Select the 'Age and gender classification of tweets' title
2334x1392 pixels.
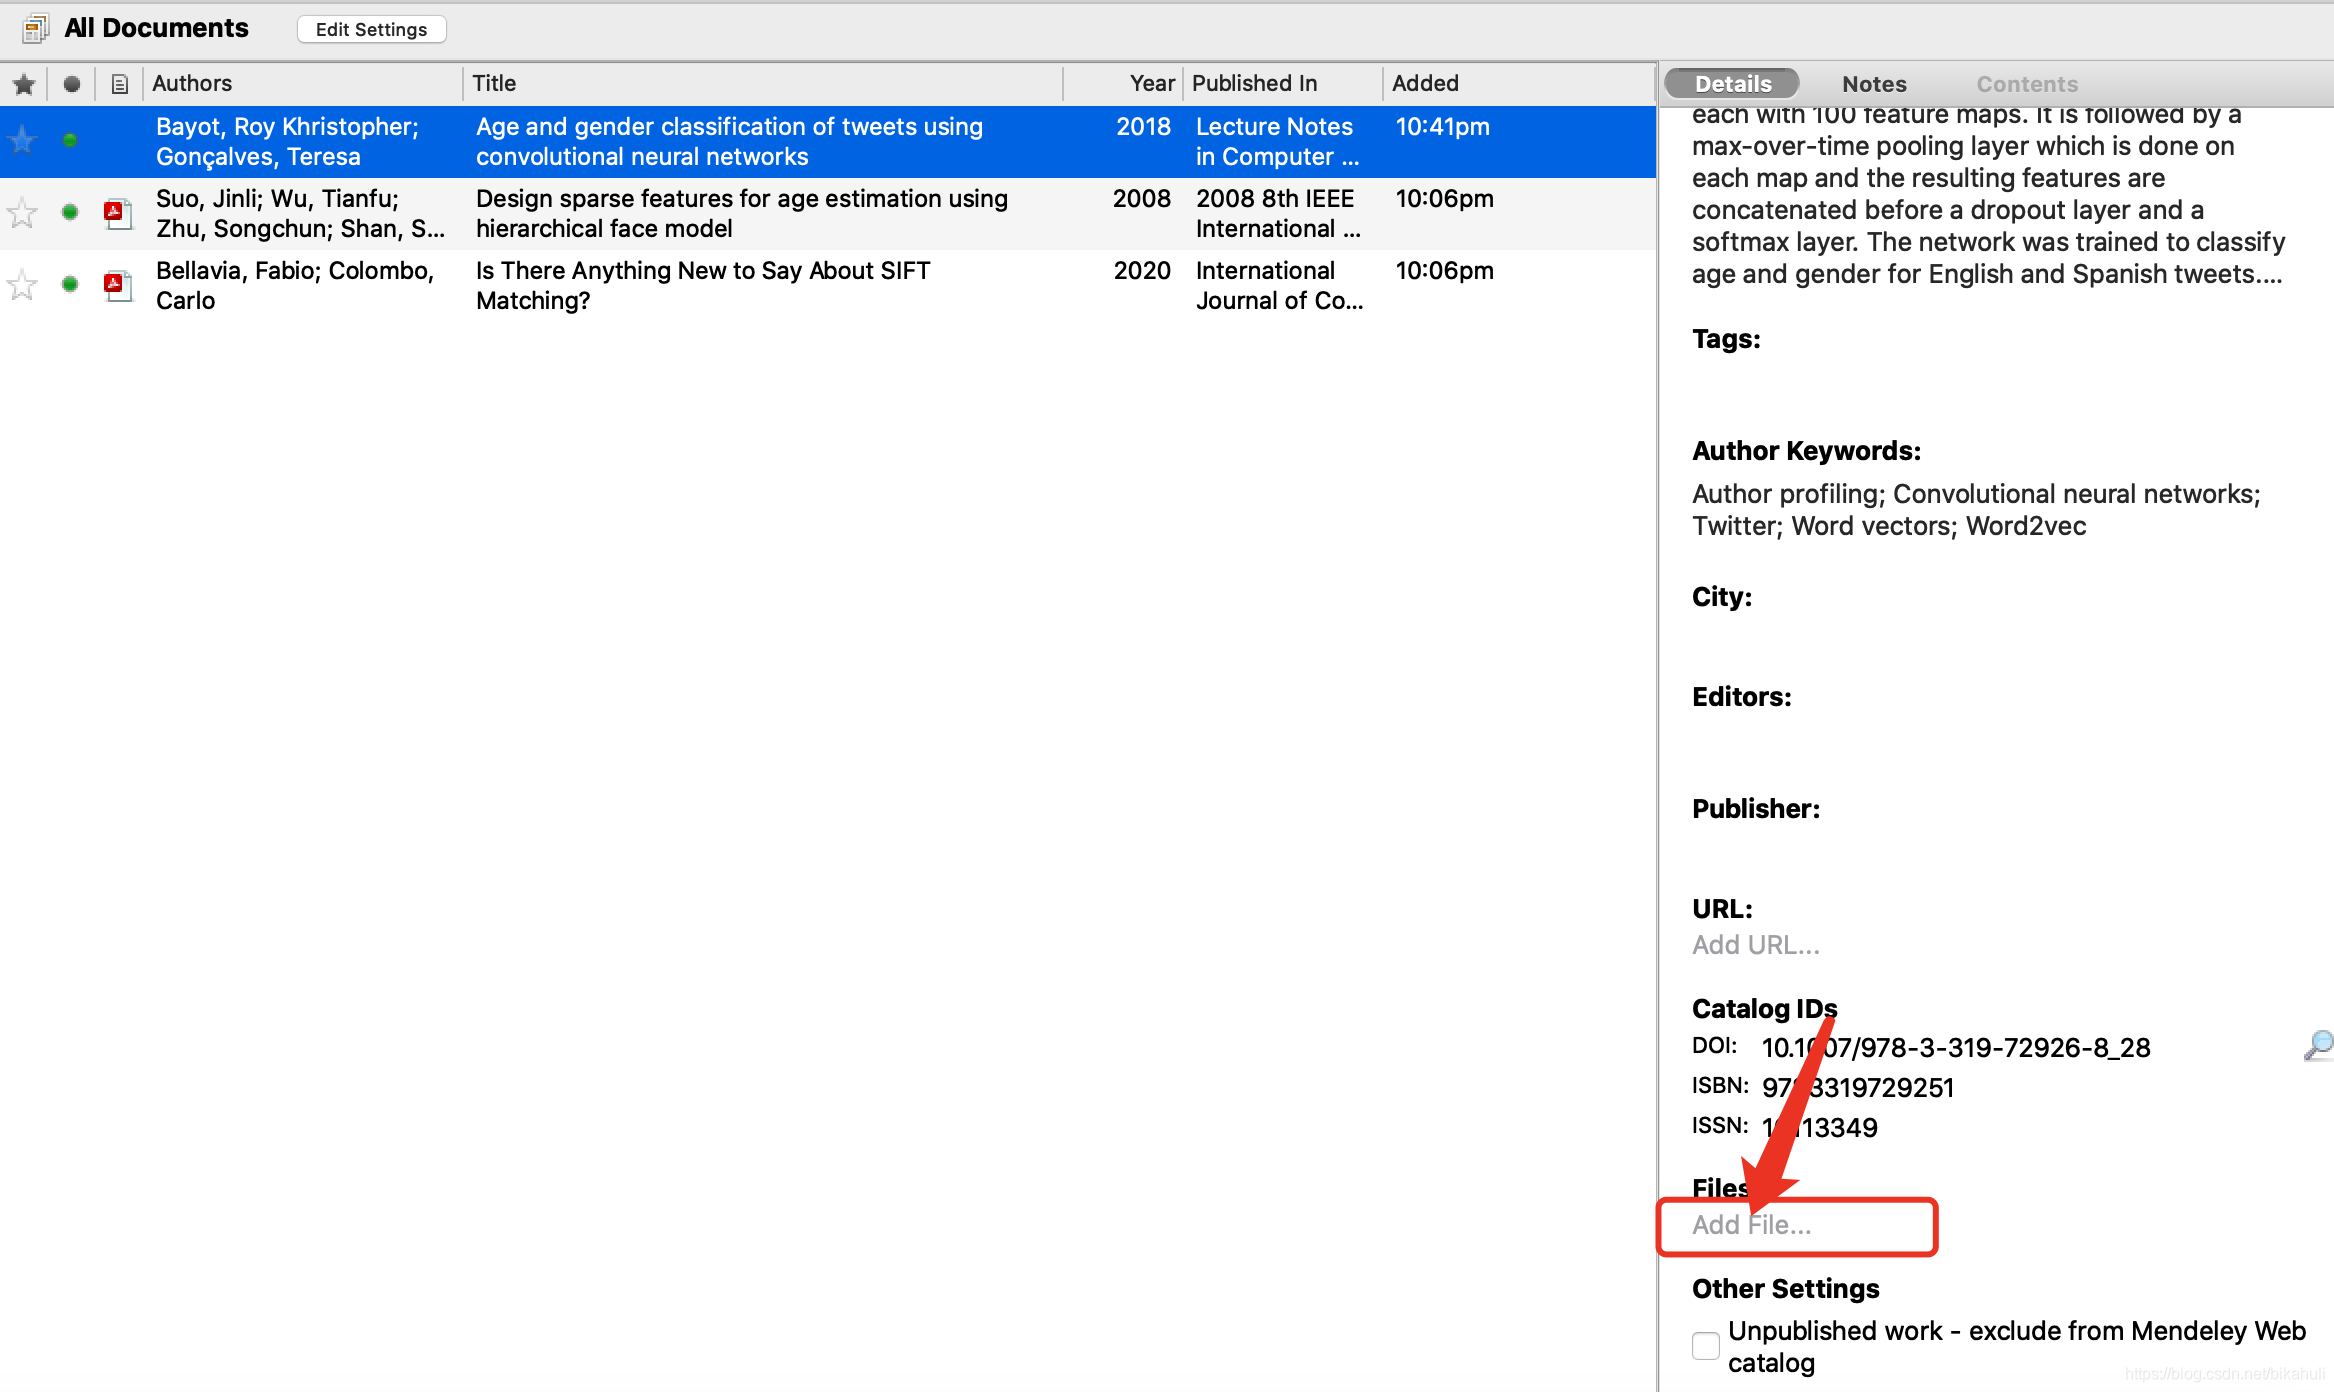(x=729, y=141)
